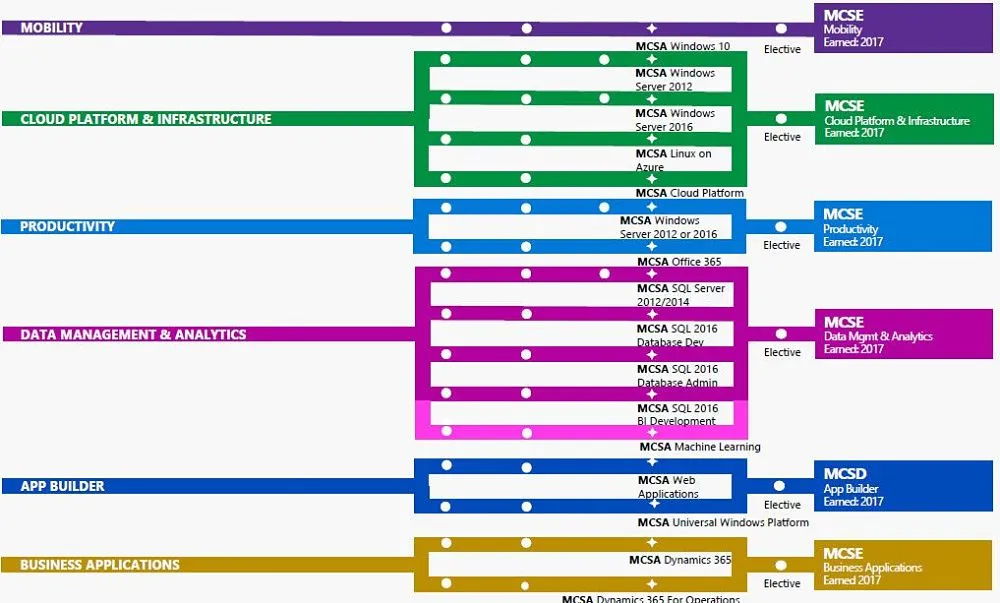Select the elective dot on Data Management bar
Screen dimensions: 1000x603
point(781,334)
